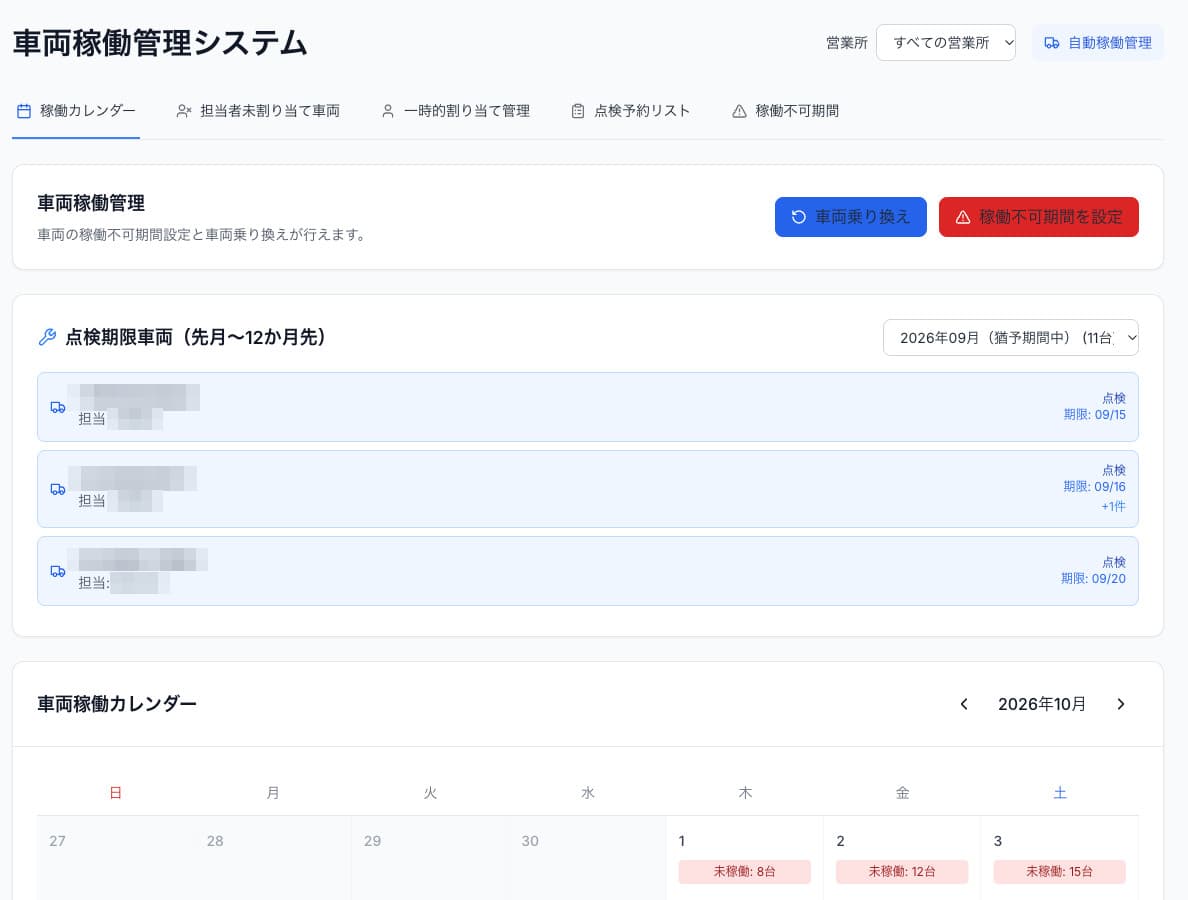Viewport: 1188px width, 900px height.
Task: Click the 期限: 09/15 inspection text
Action: click(x=1094, y=415)
